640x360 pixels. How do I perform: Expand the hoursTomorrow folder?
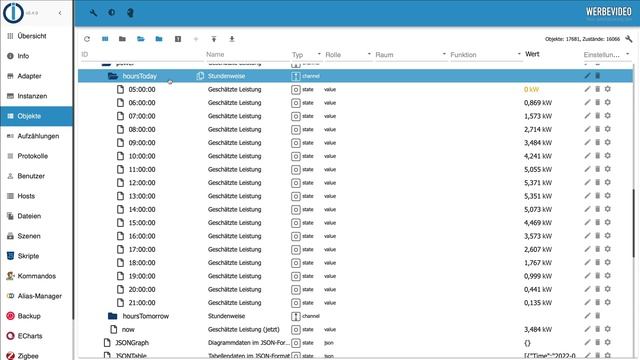[113, 316]
